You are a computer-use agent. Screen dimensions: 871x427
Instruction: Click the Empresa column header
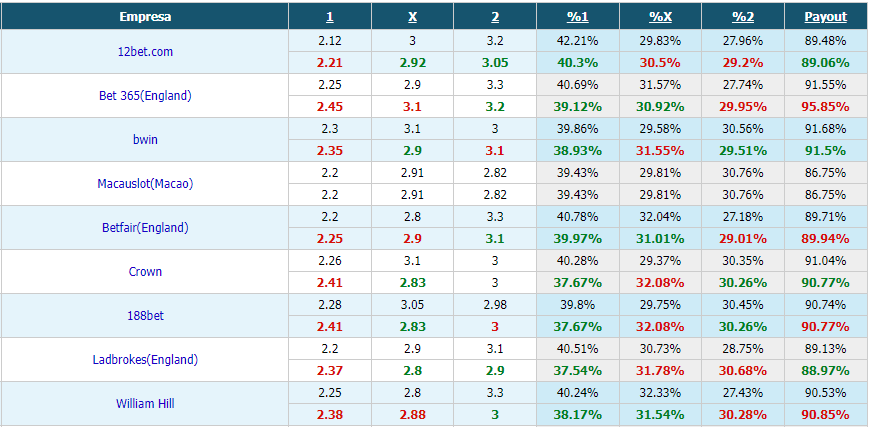click(x=145, y=17)
